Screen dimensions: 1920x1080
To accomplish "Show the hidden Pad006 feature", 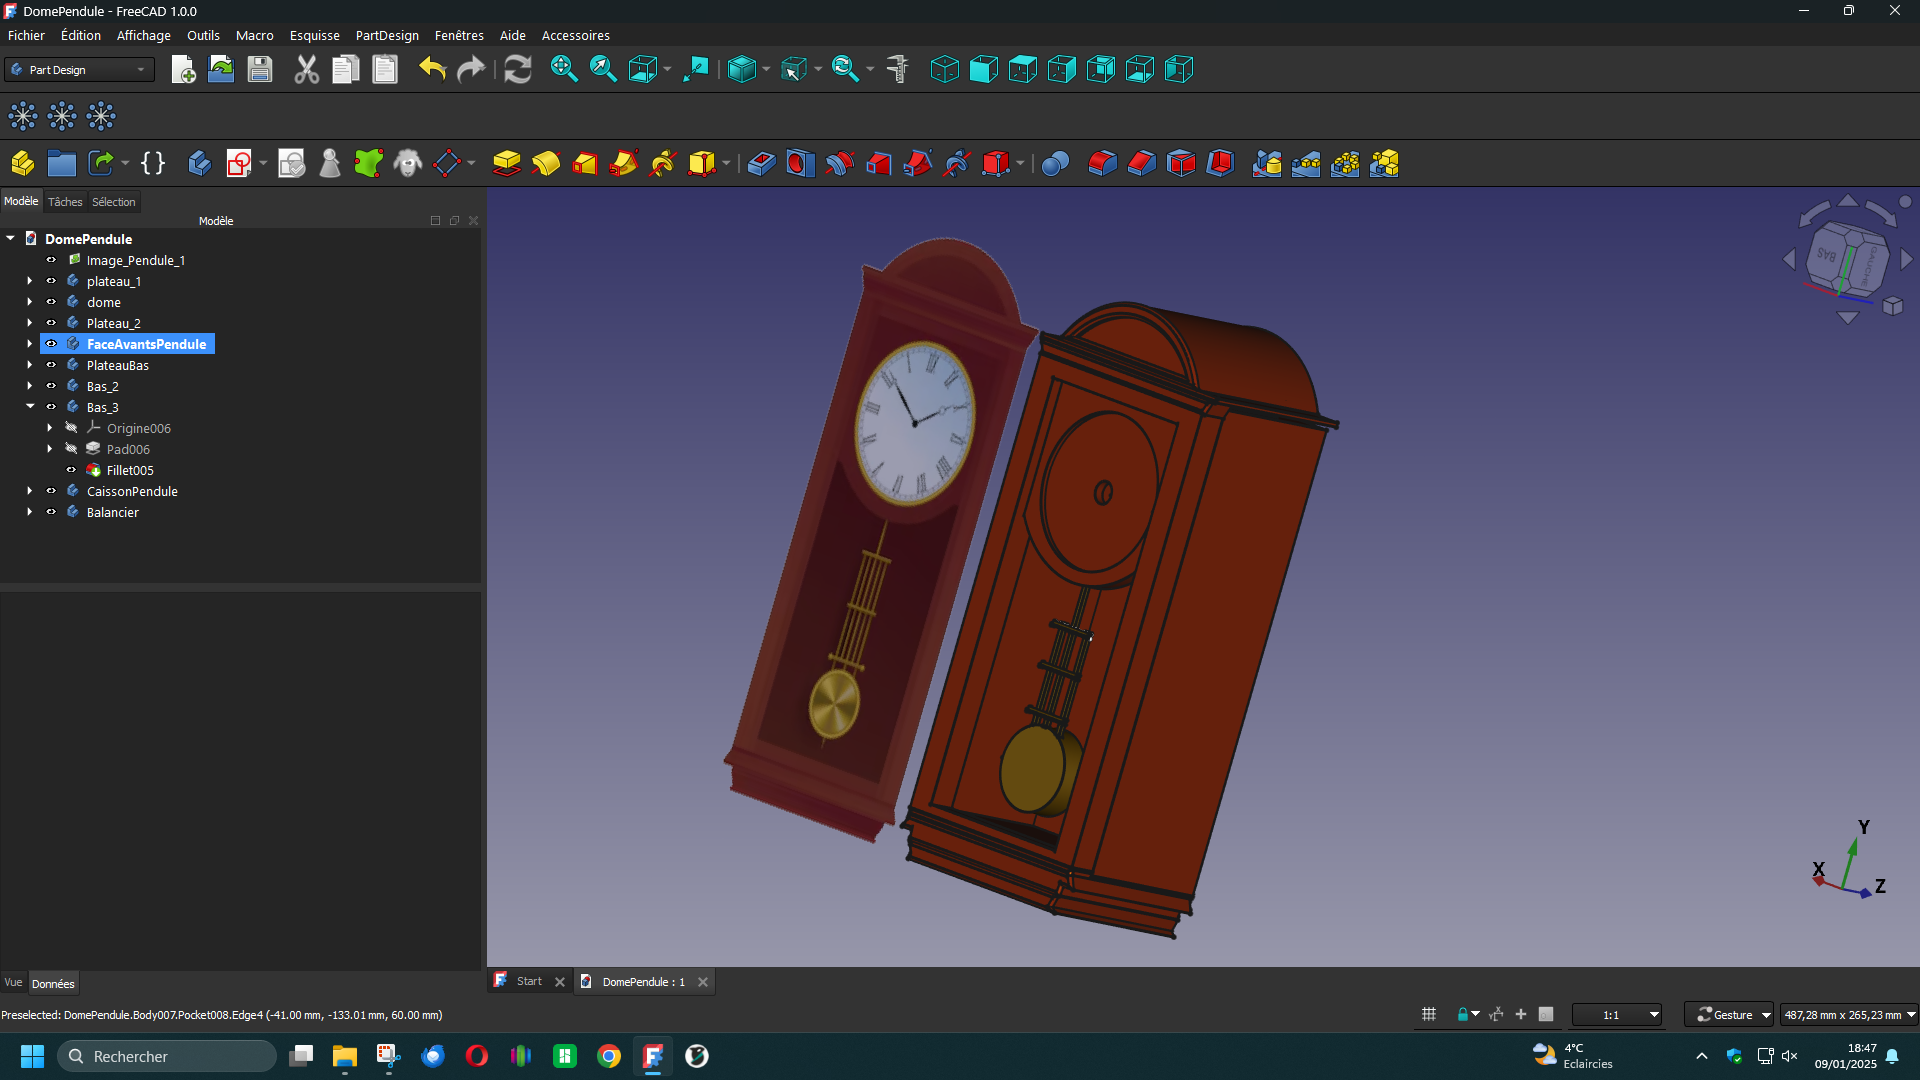I will pyautogui.click(x=71, y=449).
